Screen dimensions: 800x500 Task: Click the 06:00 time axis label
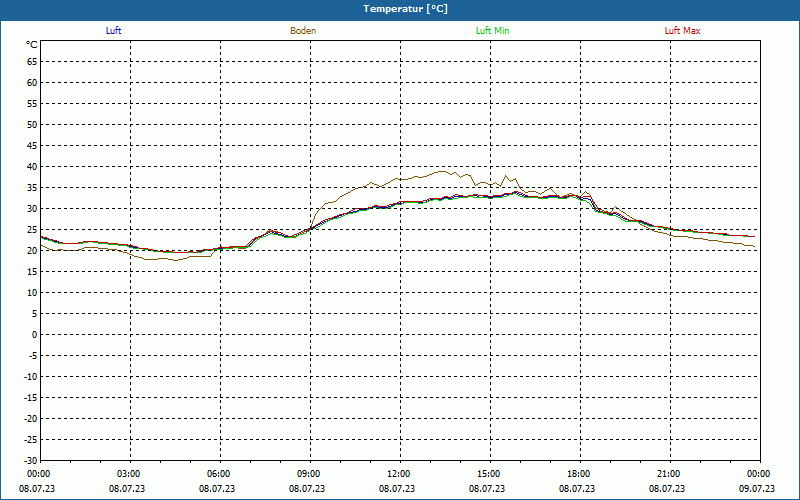coord(219,474)
